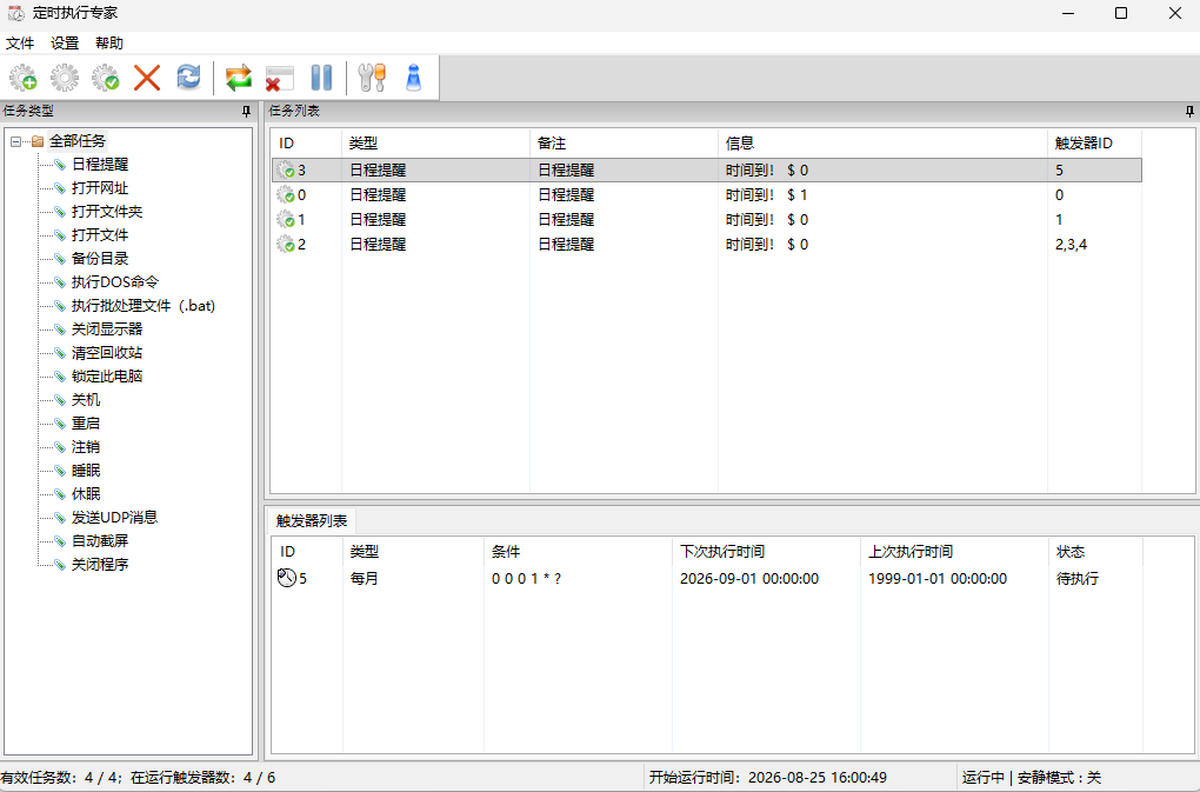Image resolution: width=1200 pixels, height=792 pixels.
Task: Click the 信息 column header in task list
Action: point(883,143)
